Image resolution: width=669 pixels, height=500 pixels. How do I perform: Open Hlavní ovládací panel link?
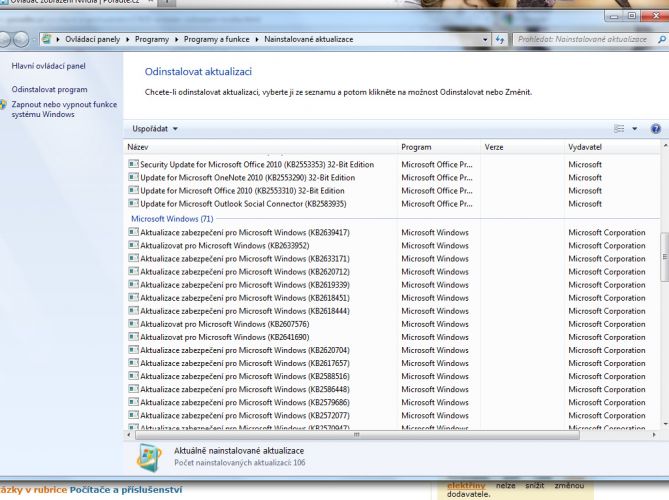click(x=48, y=66)
